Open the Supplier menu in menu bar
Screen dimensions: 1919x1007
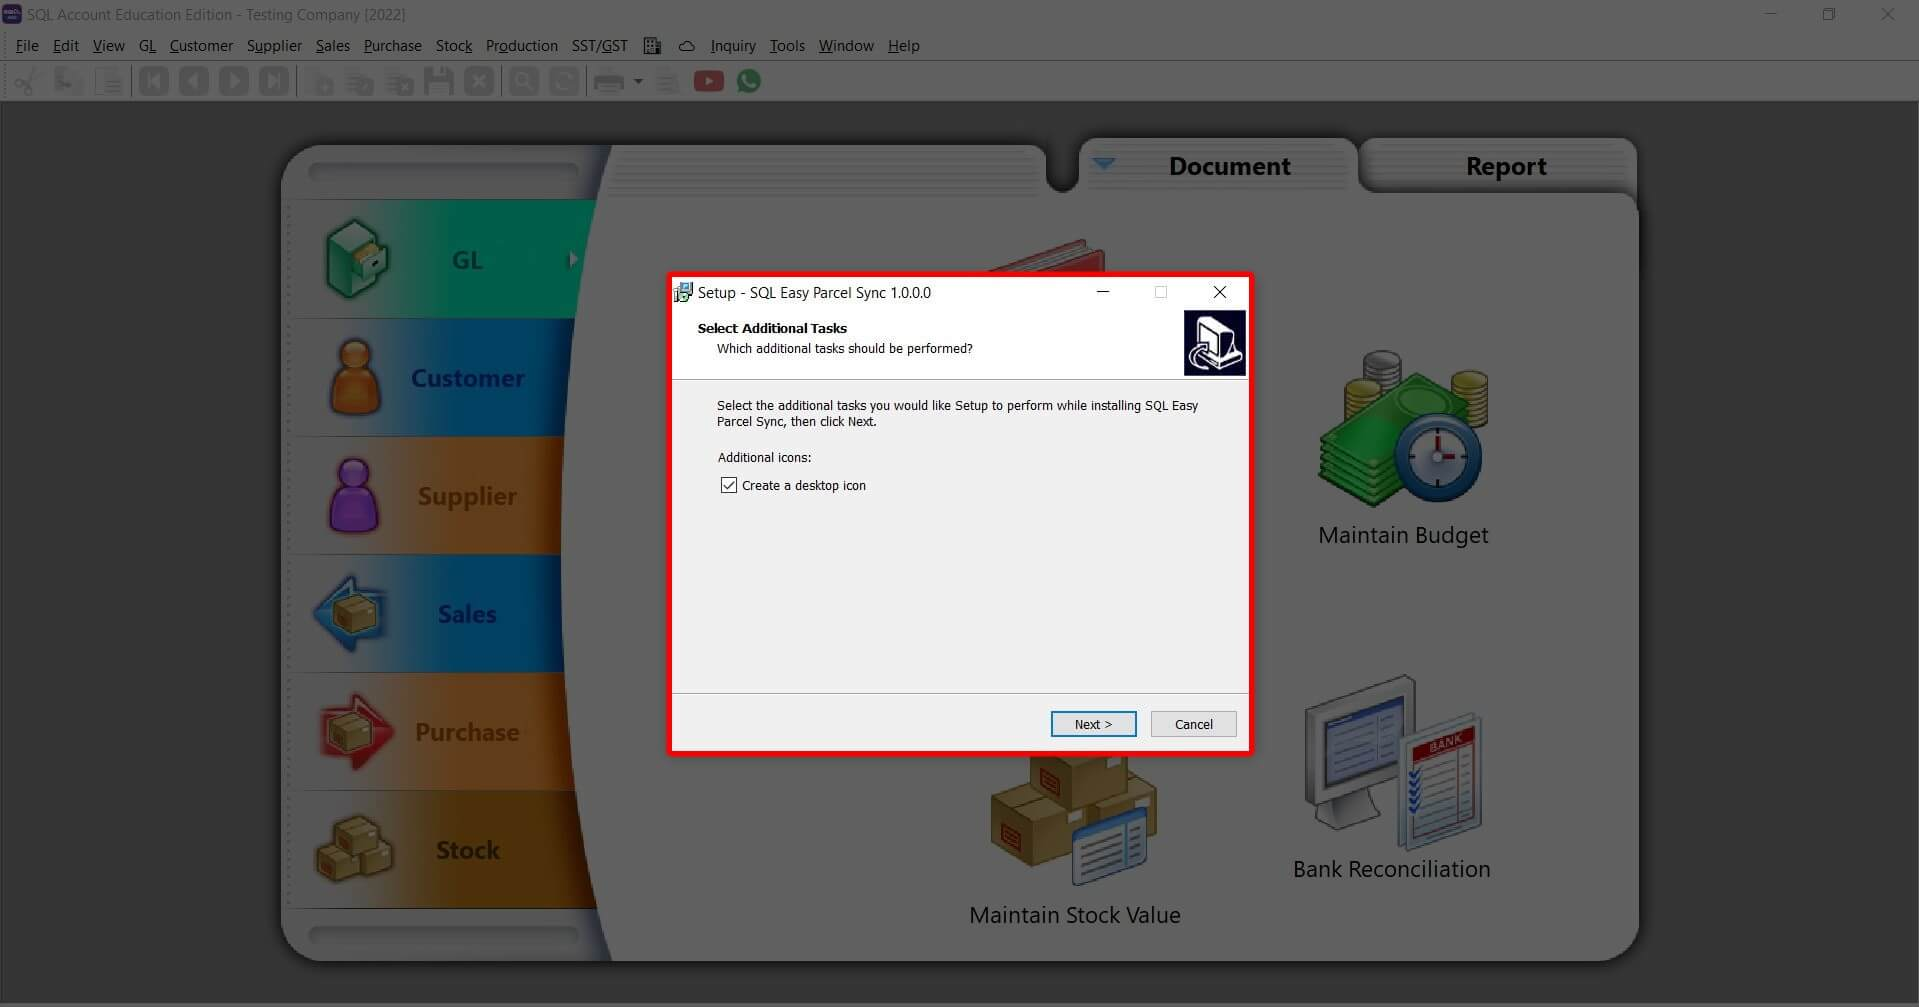[274, 46]
